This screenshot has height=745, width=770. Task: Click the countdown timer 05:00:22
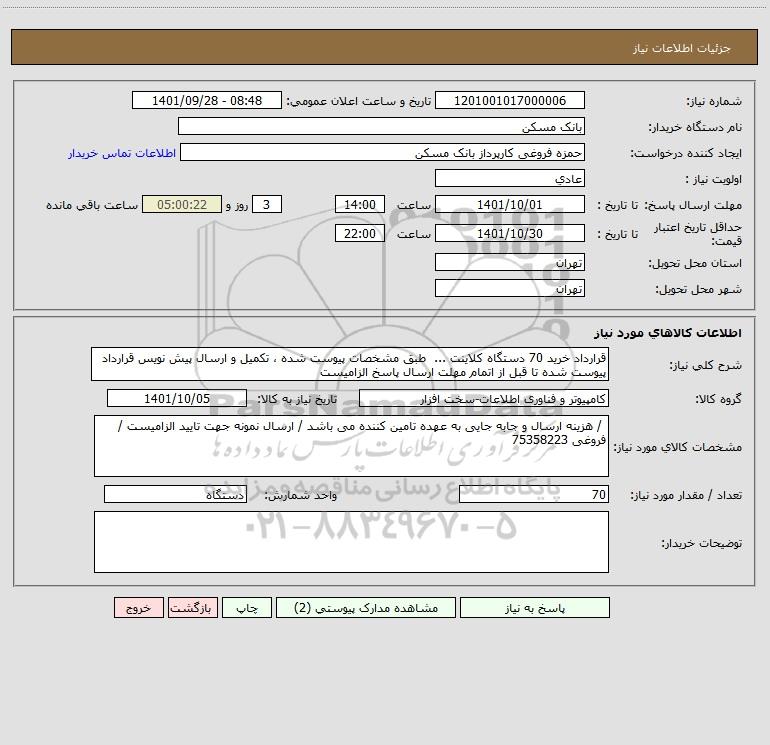click(182, 204)
